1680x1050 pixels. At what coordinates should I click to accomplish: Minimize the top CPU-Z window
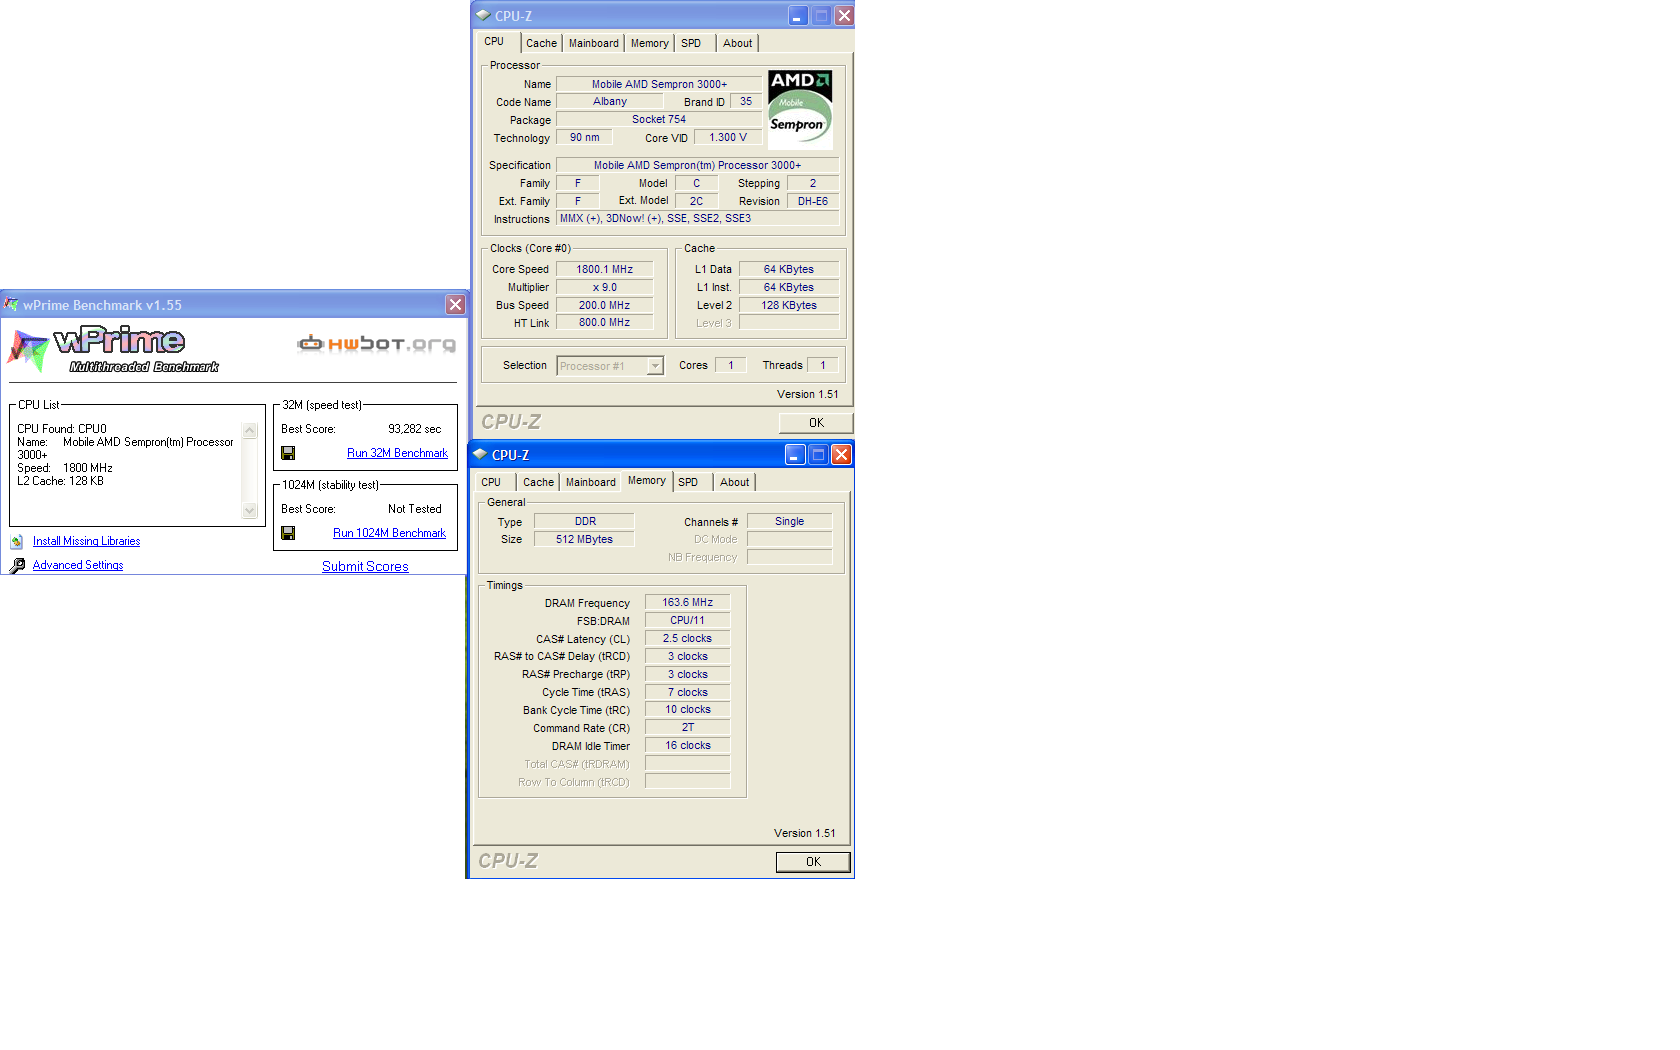(797, 16)
